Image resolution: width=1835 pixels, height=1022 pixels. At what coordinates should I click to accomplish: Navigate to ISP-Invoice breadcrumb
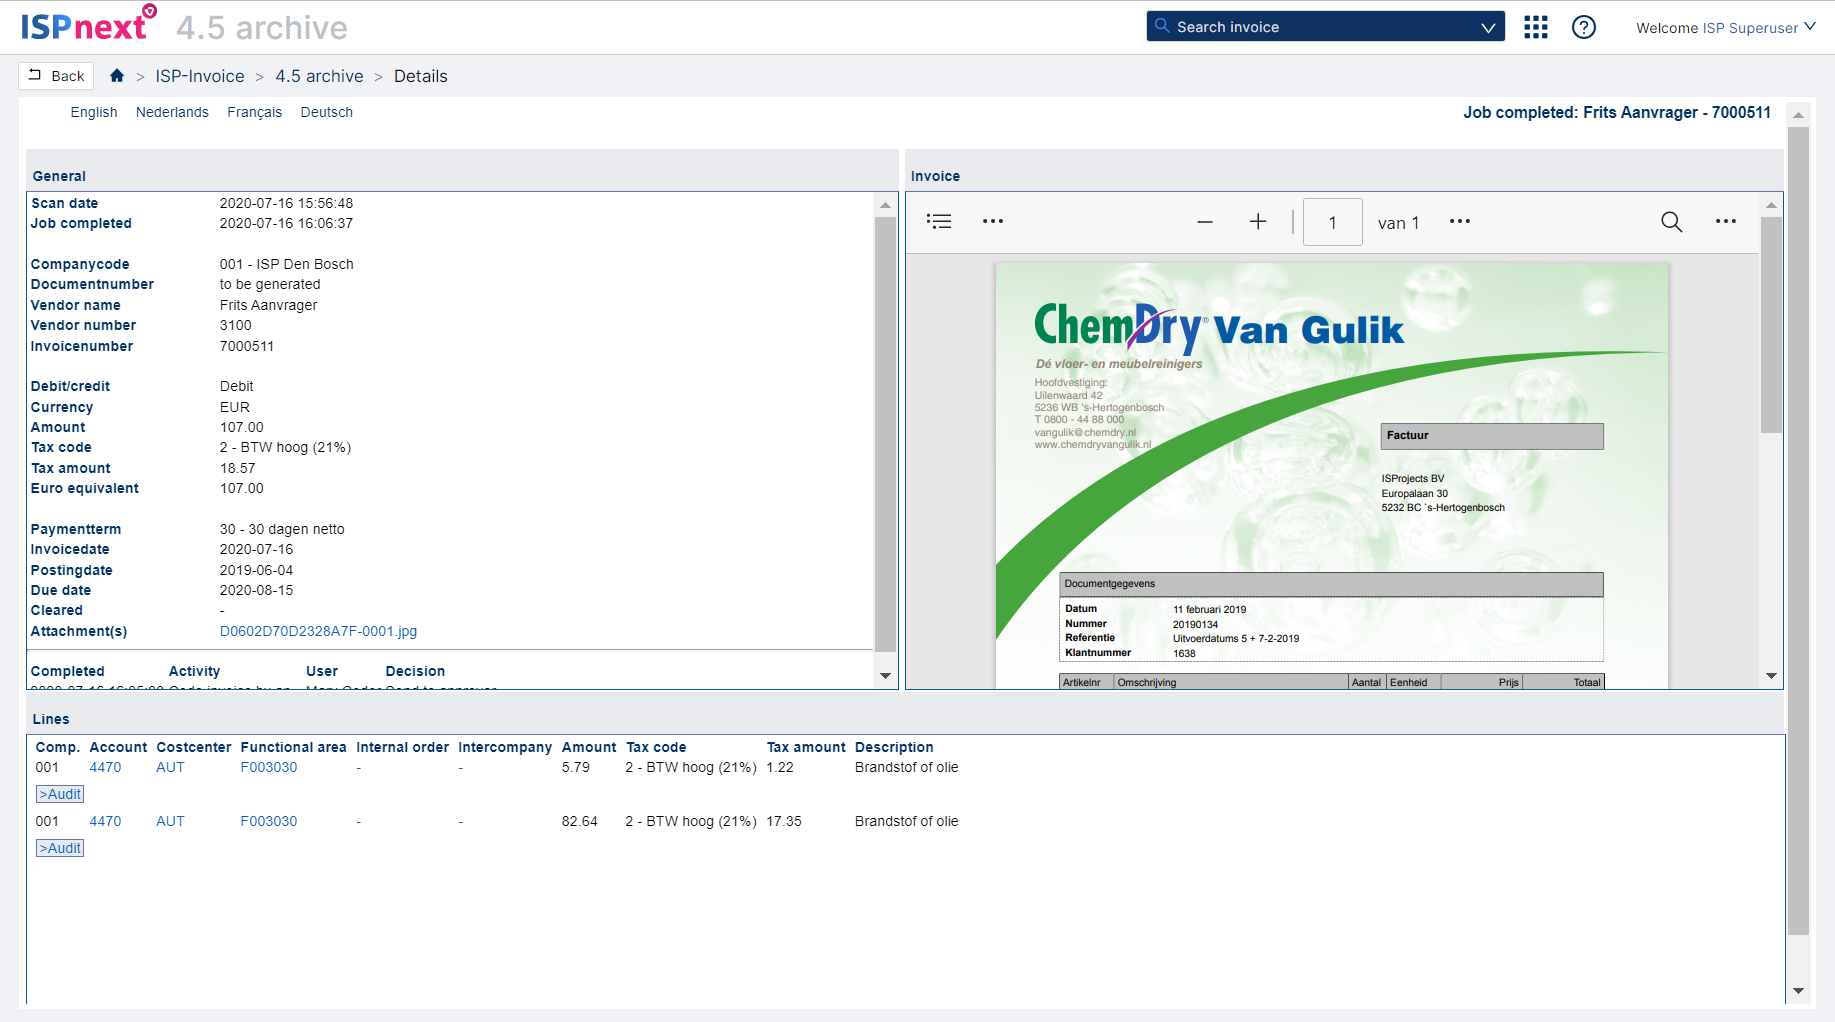(200, 76)
